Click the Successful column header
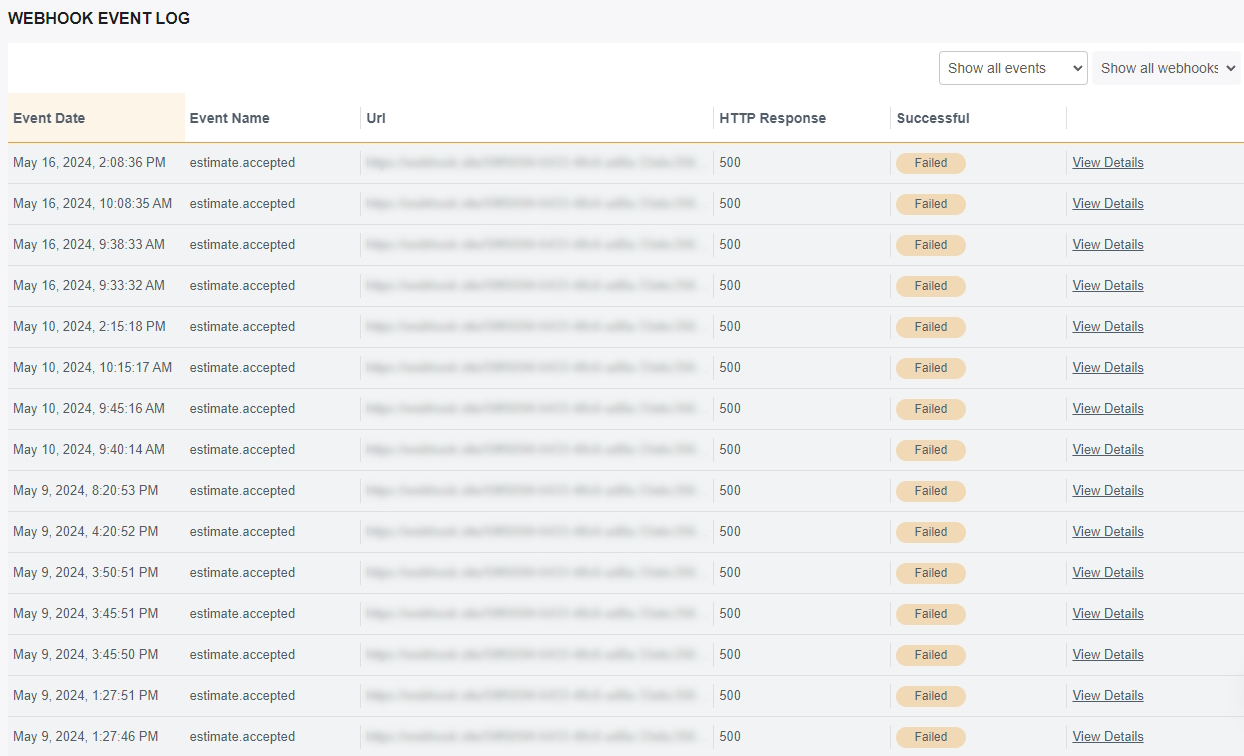This screenshot has width=1244, height=756. (x=932, y=118)
